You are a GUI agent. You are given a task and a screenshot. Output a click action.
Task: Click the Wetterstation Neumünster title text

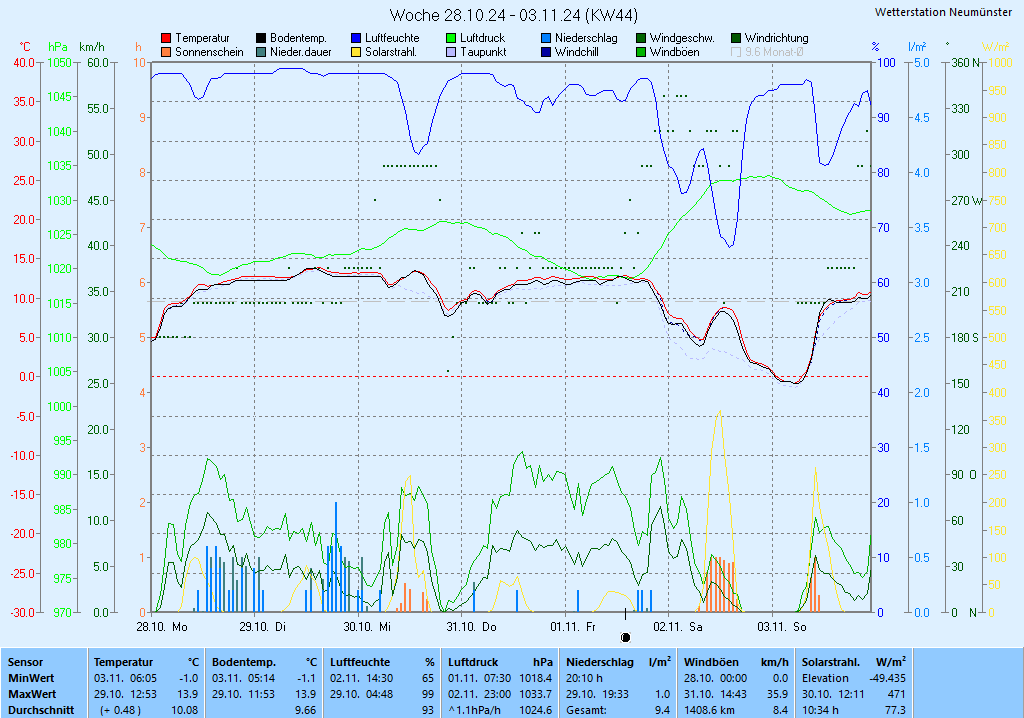point(942,12)
